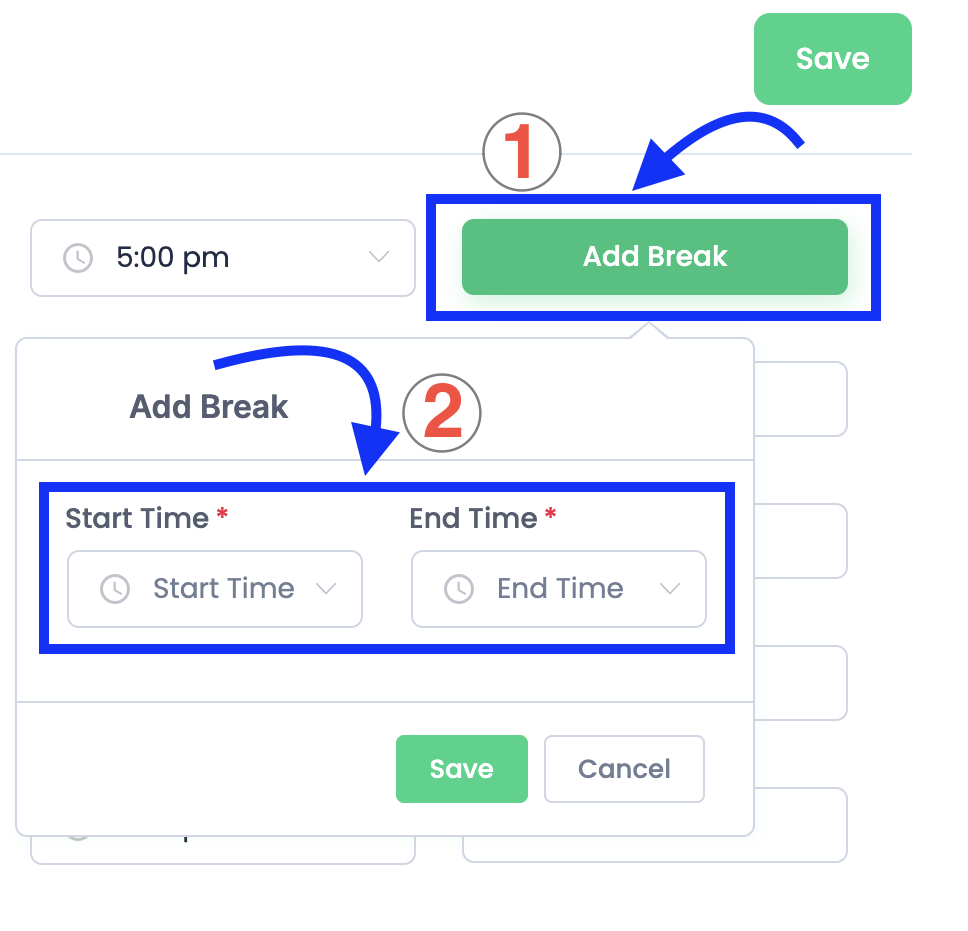The height and width of the screenshot is (931, 968).
Task: Open the Start Time dropdown chevron
Action: pos(326,589)
